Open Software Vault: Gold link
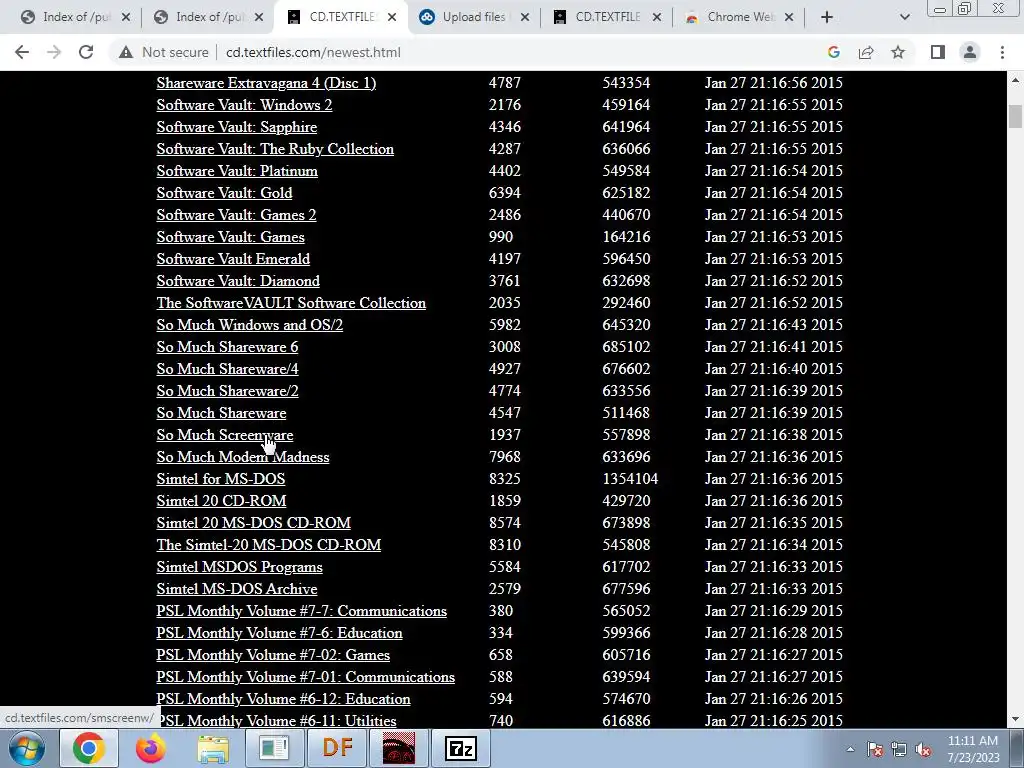The width and height of the screenshot is (1024, 768). [x=224, y=193]
